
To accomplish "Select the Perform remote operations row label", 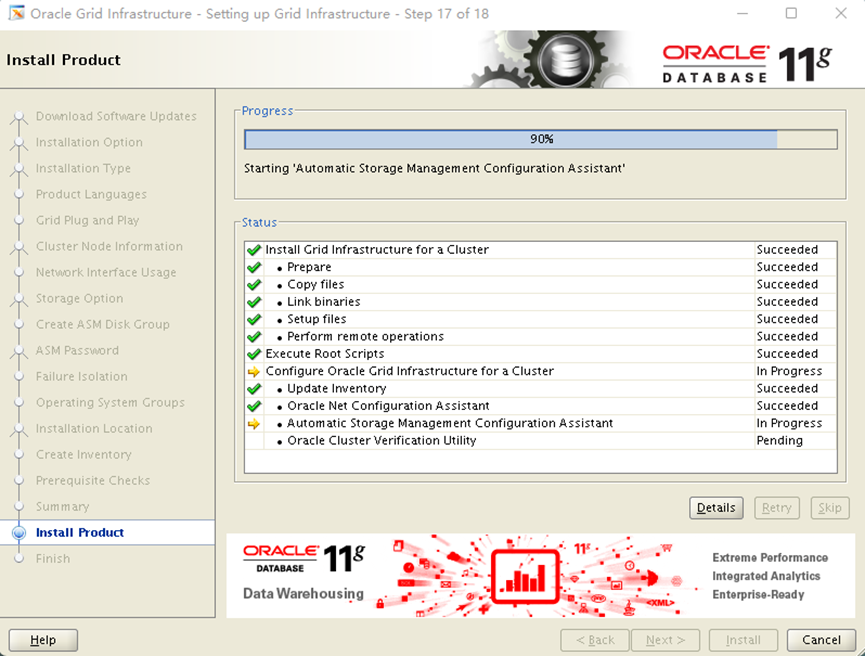I will point(365,337).
